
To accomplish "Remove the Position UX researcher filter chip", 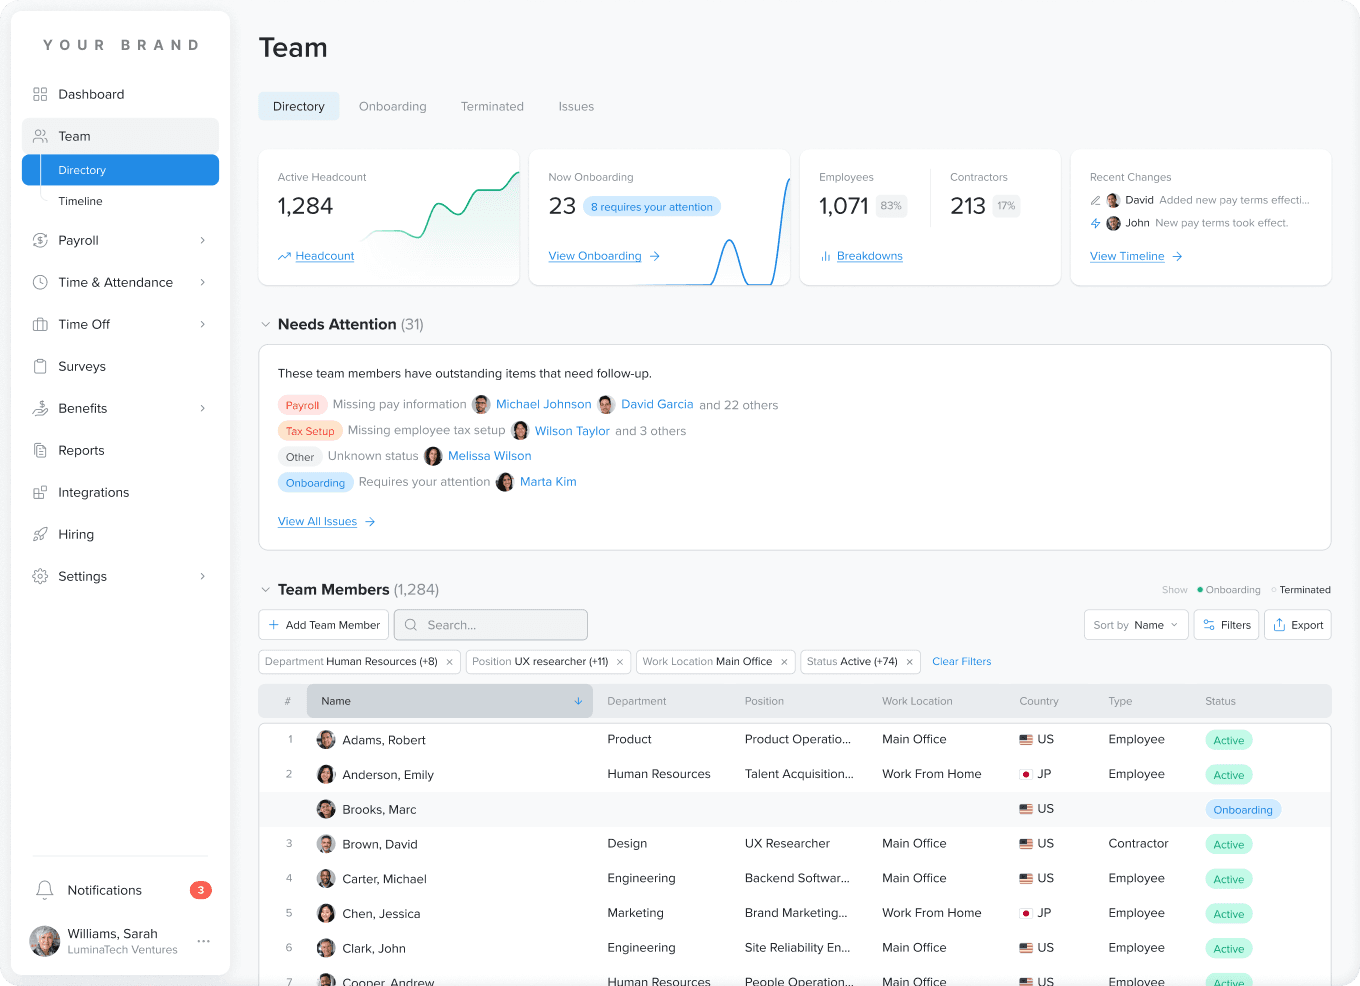I will [620, 662].
